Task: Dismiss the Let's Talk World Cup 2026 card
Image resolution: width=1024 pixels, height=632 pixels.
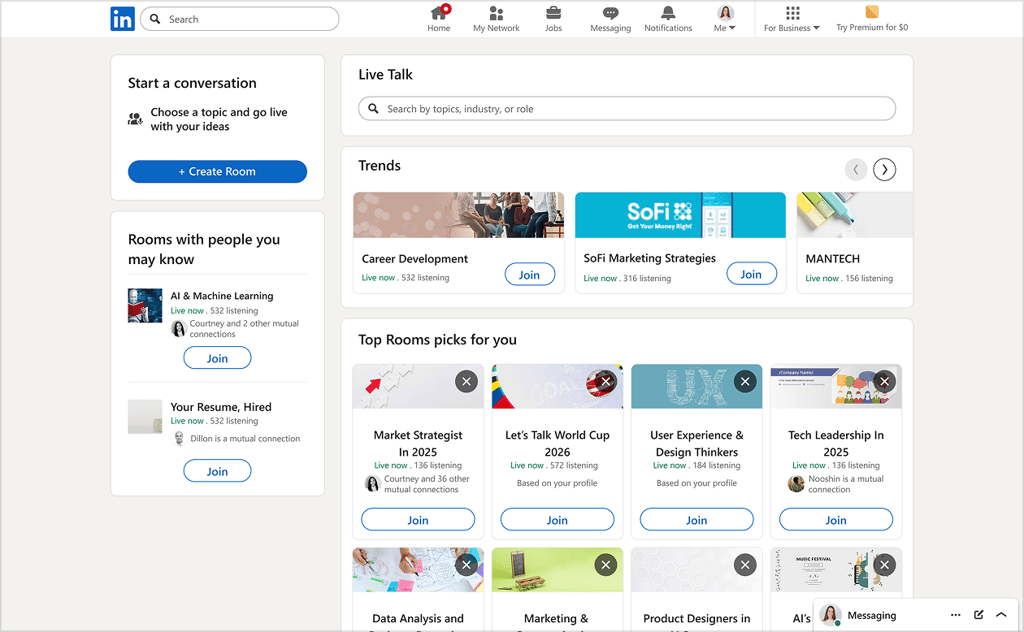Action: click(606, 381)
